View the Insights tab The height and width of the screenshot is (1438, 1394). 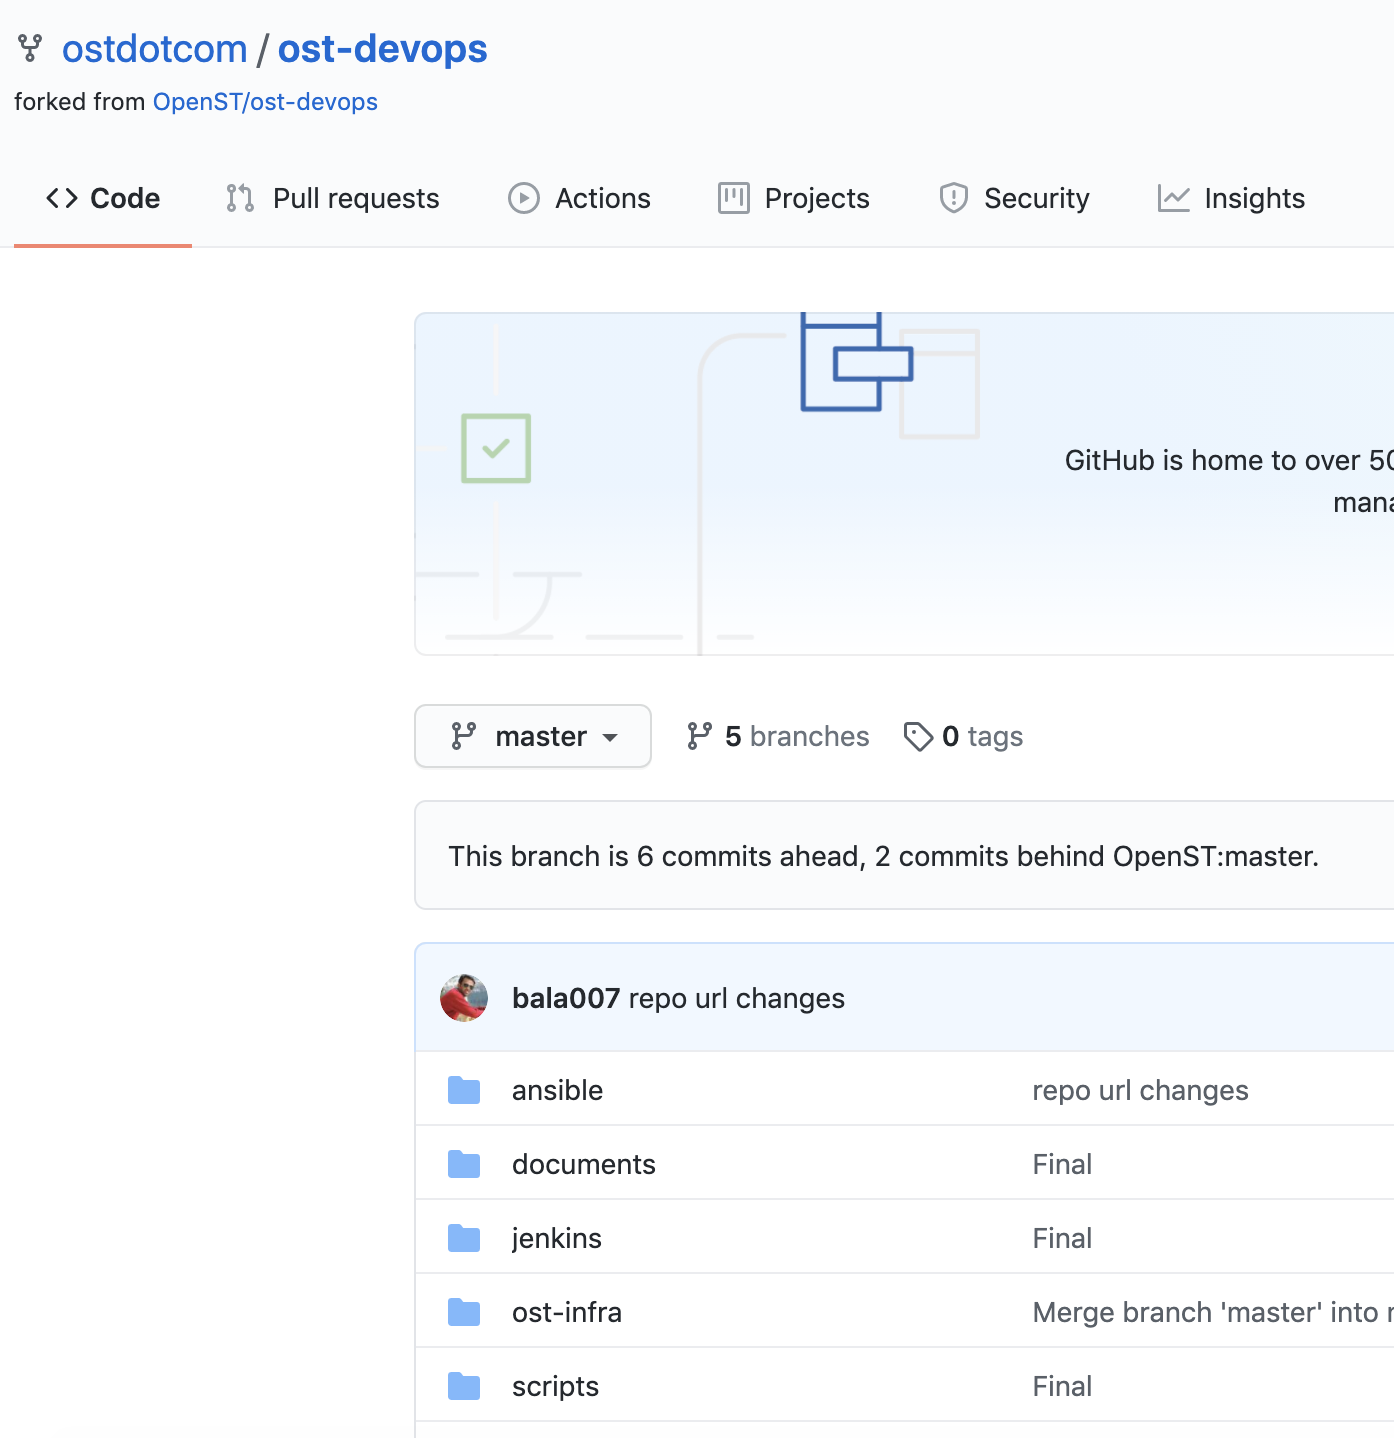click(1231, 198)
